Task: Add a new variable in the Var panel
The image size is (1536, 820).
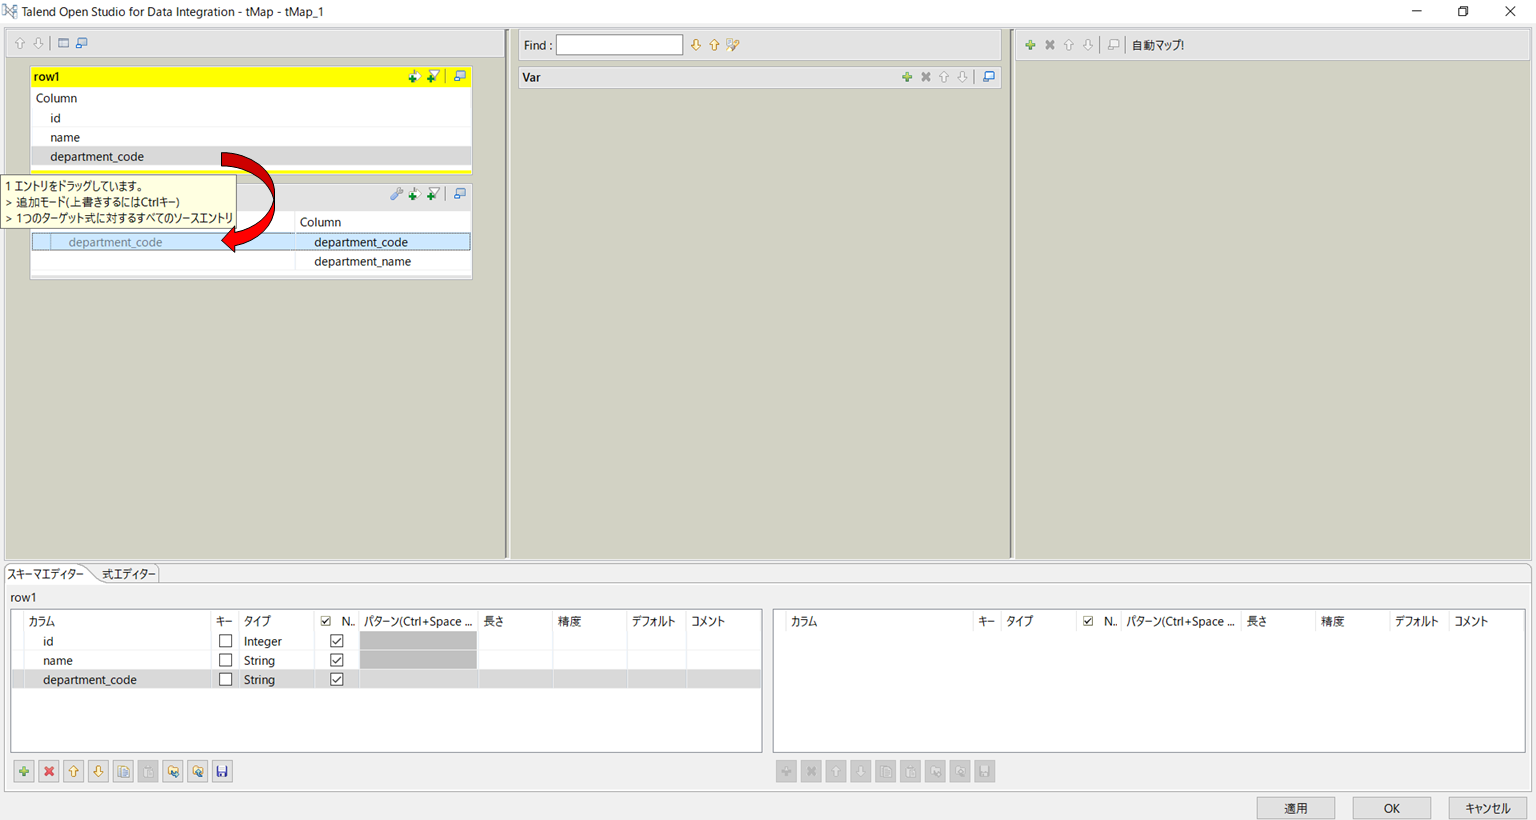Action: pos(908,76)
